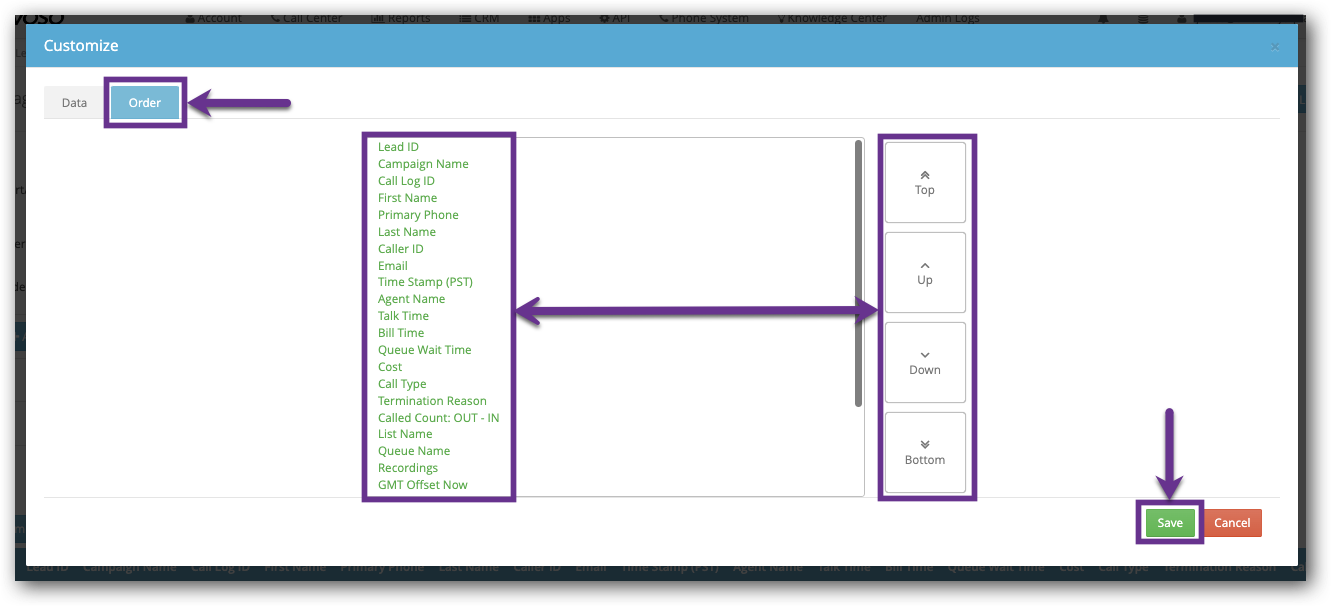
Task: Select Lead ID in the list
Action: pos(398,147)
